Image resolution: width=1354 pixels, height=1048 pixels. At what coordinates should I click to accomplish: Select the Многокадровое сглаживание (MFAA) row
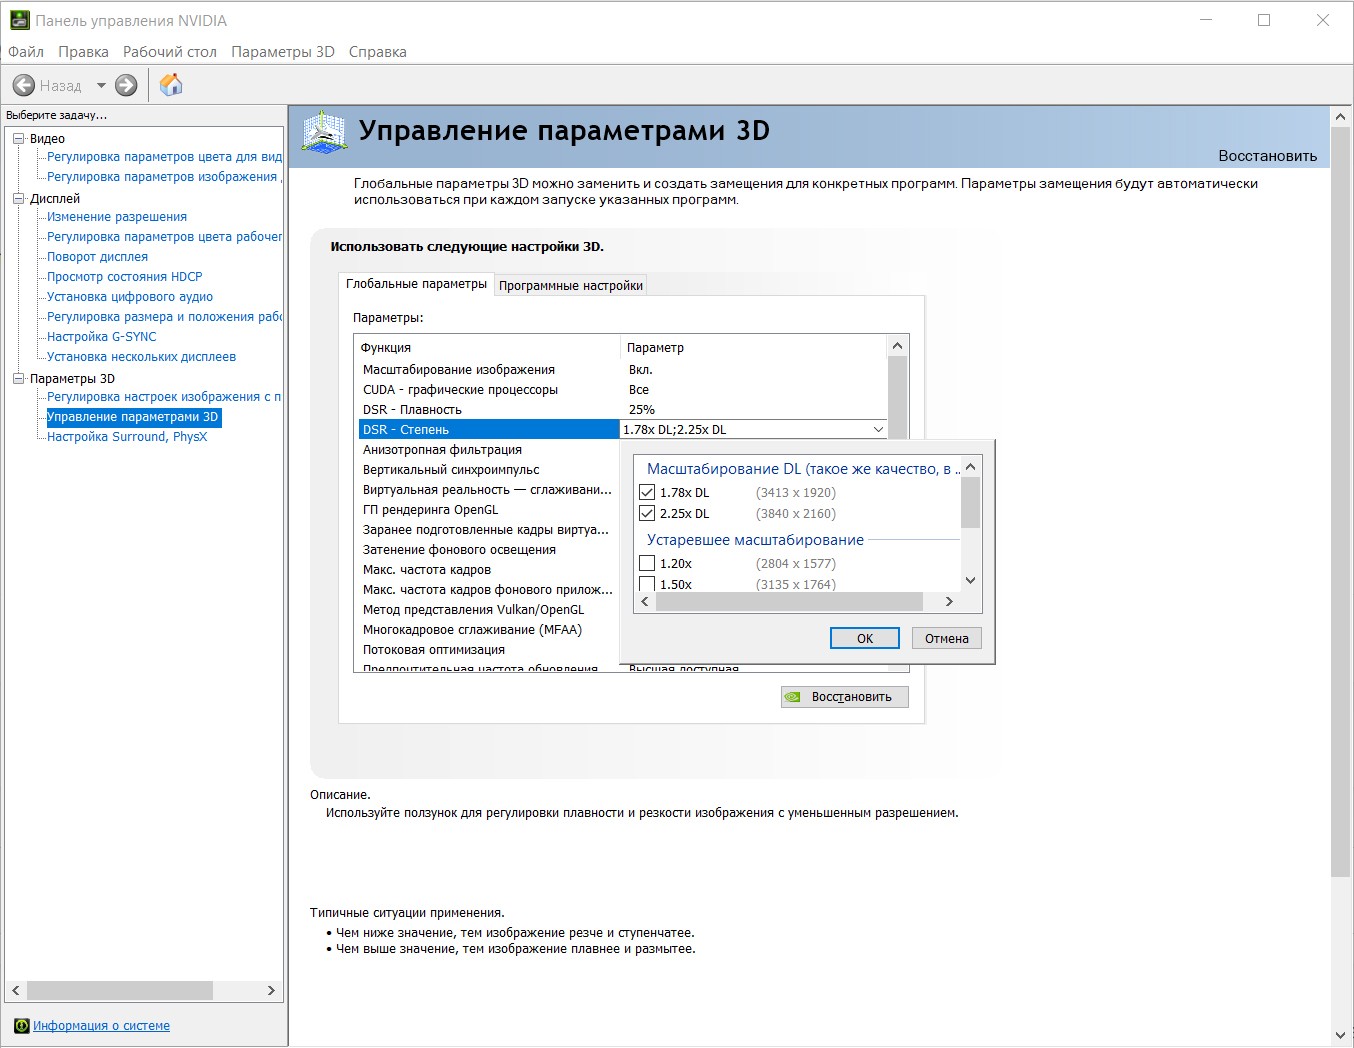tap(488, 630)
